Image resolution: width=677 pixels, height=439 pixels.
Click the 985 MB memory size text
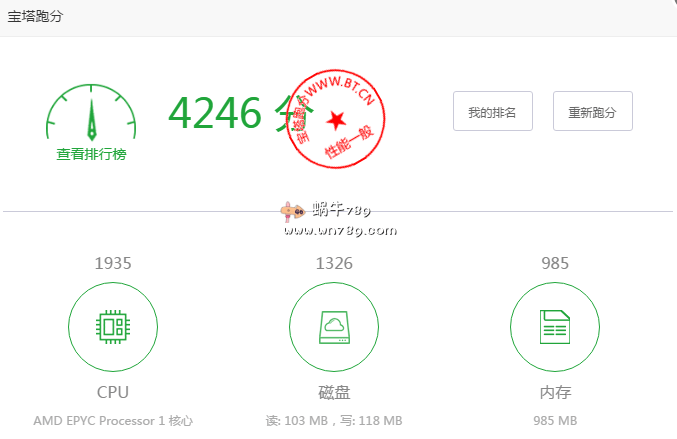pyautogui.click(x=555, y=421)
